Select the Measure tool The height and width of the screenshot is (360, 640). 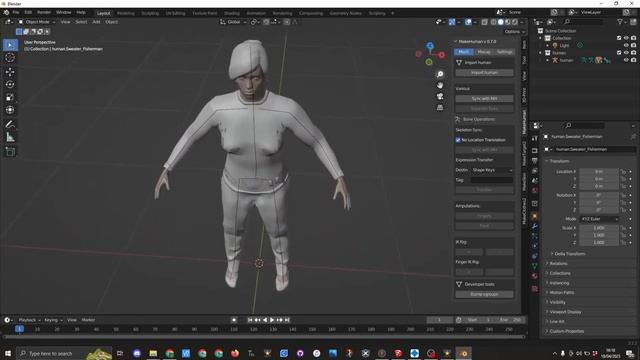coord(10,137)
